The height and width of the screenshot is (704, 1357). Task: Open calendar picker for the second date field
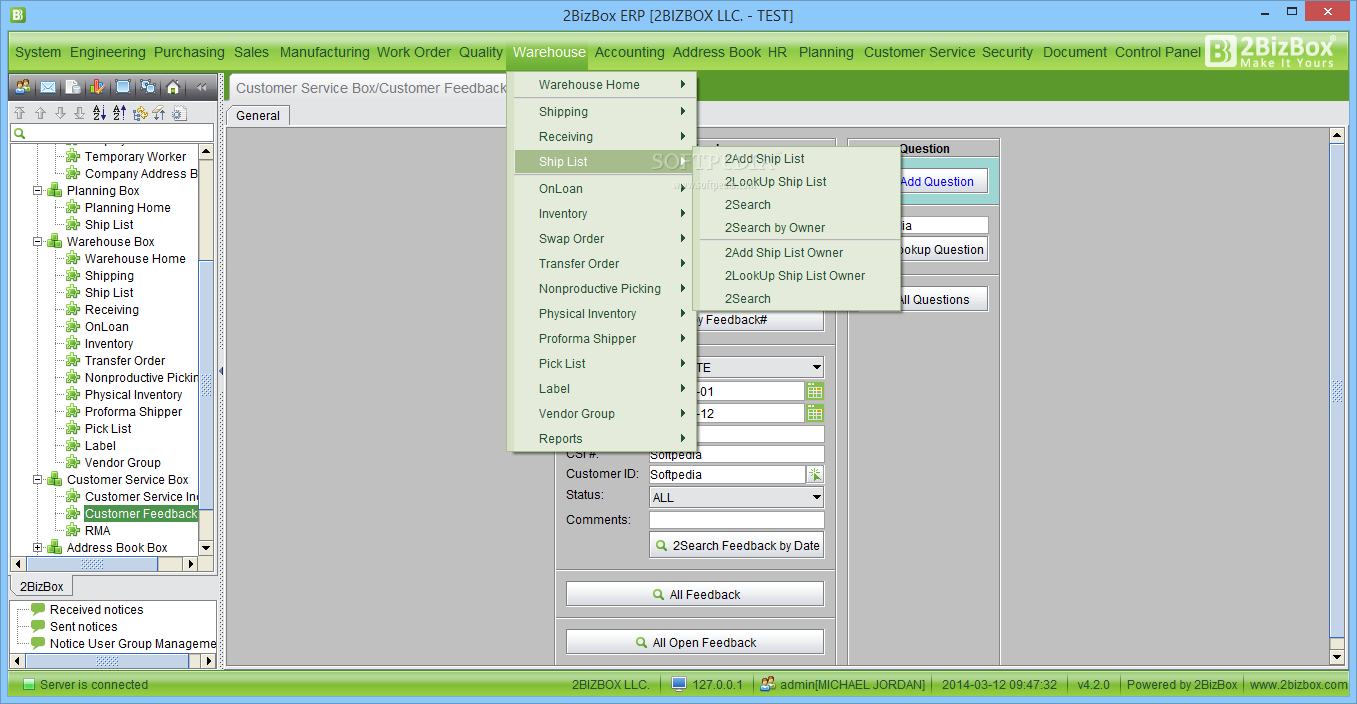pos(815,413)
